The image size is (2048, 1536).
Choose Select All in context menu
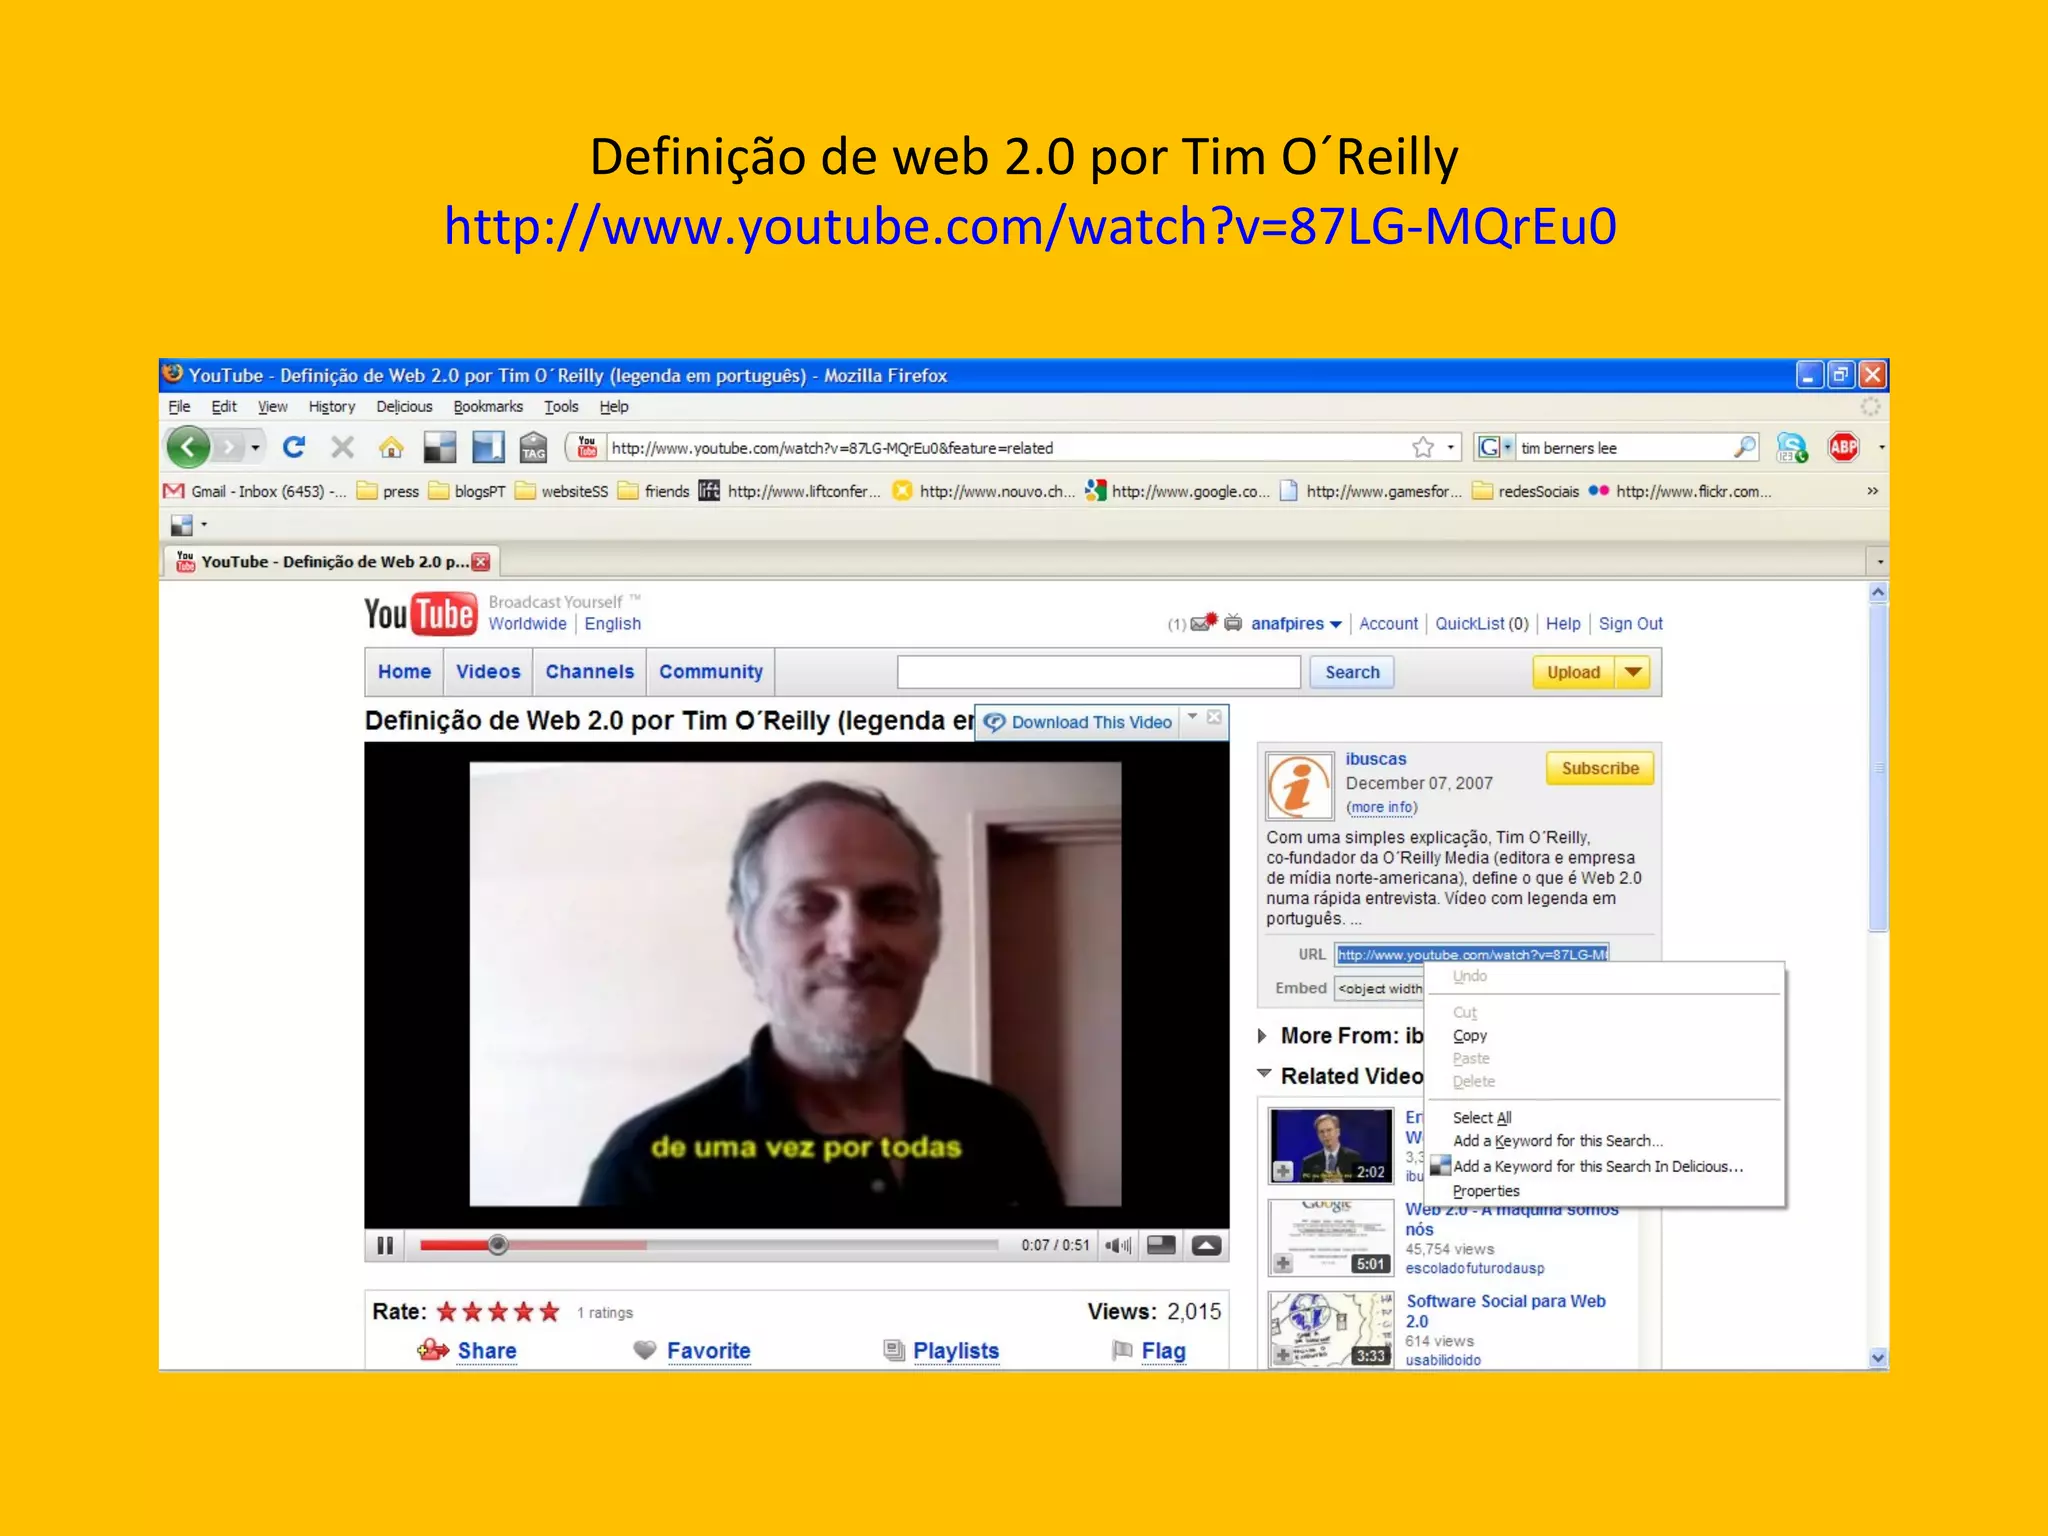[1482, 1117]
